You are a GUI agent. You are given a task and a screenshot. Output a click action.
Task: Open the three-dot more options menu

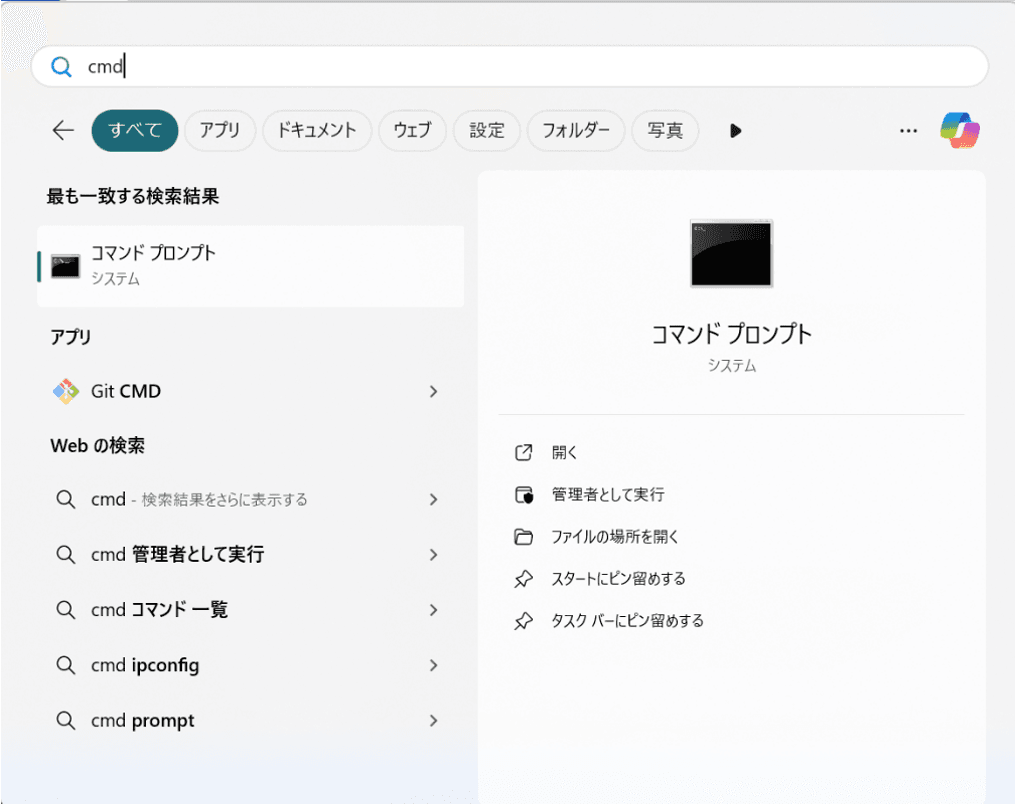pyautogui.click(x=908, y=130)
